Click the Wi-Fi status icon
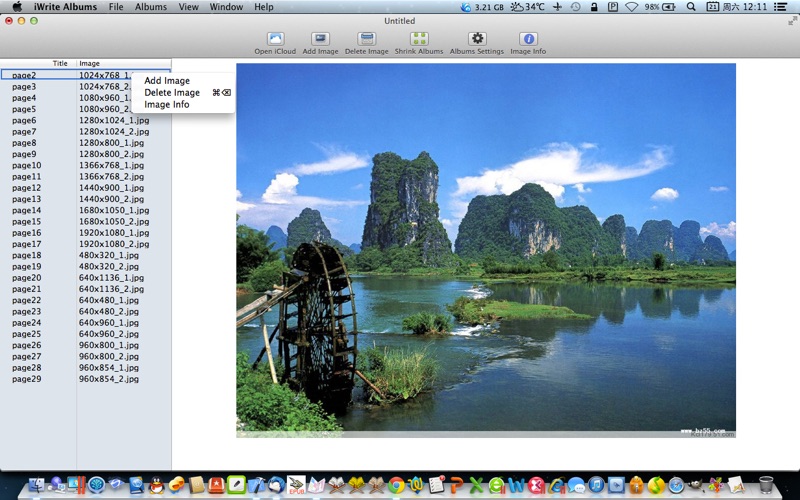The width and height of the screenshot is (800, 500). click(632, 7)
